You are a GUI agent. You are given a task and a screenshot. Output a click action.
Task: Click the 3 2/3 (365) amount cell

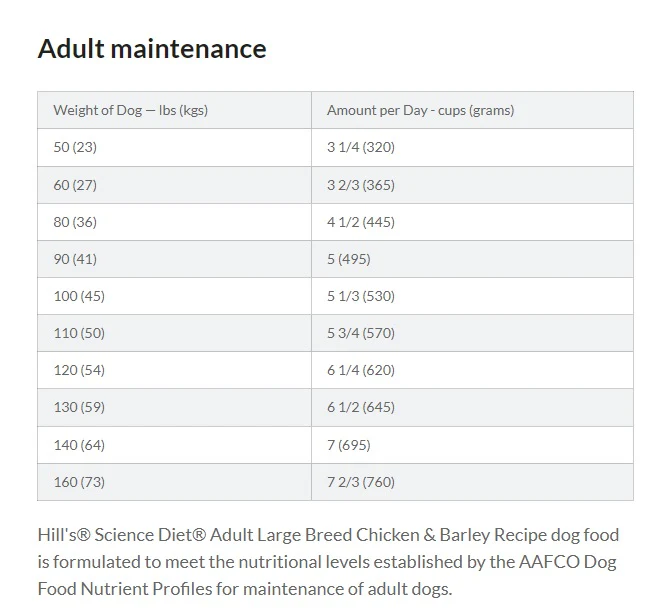point(472,185)
